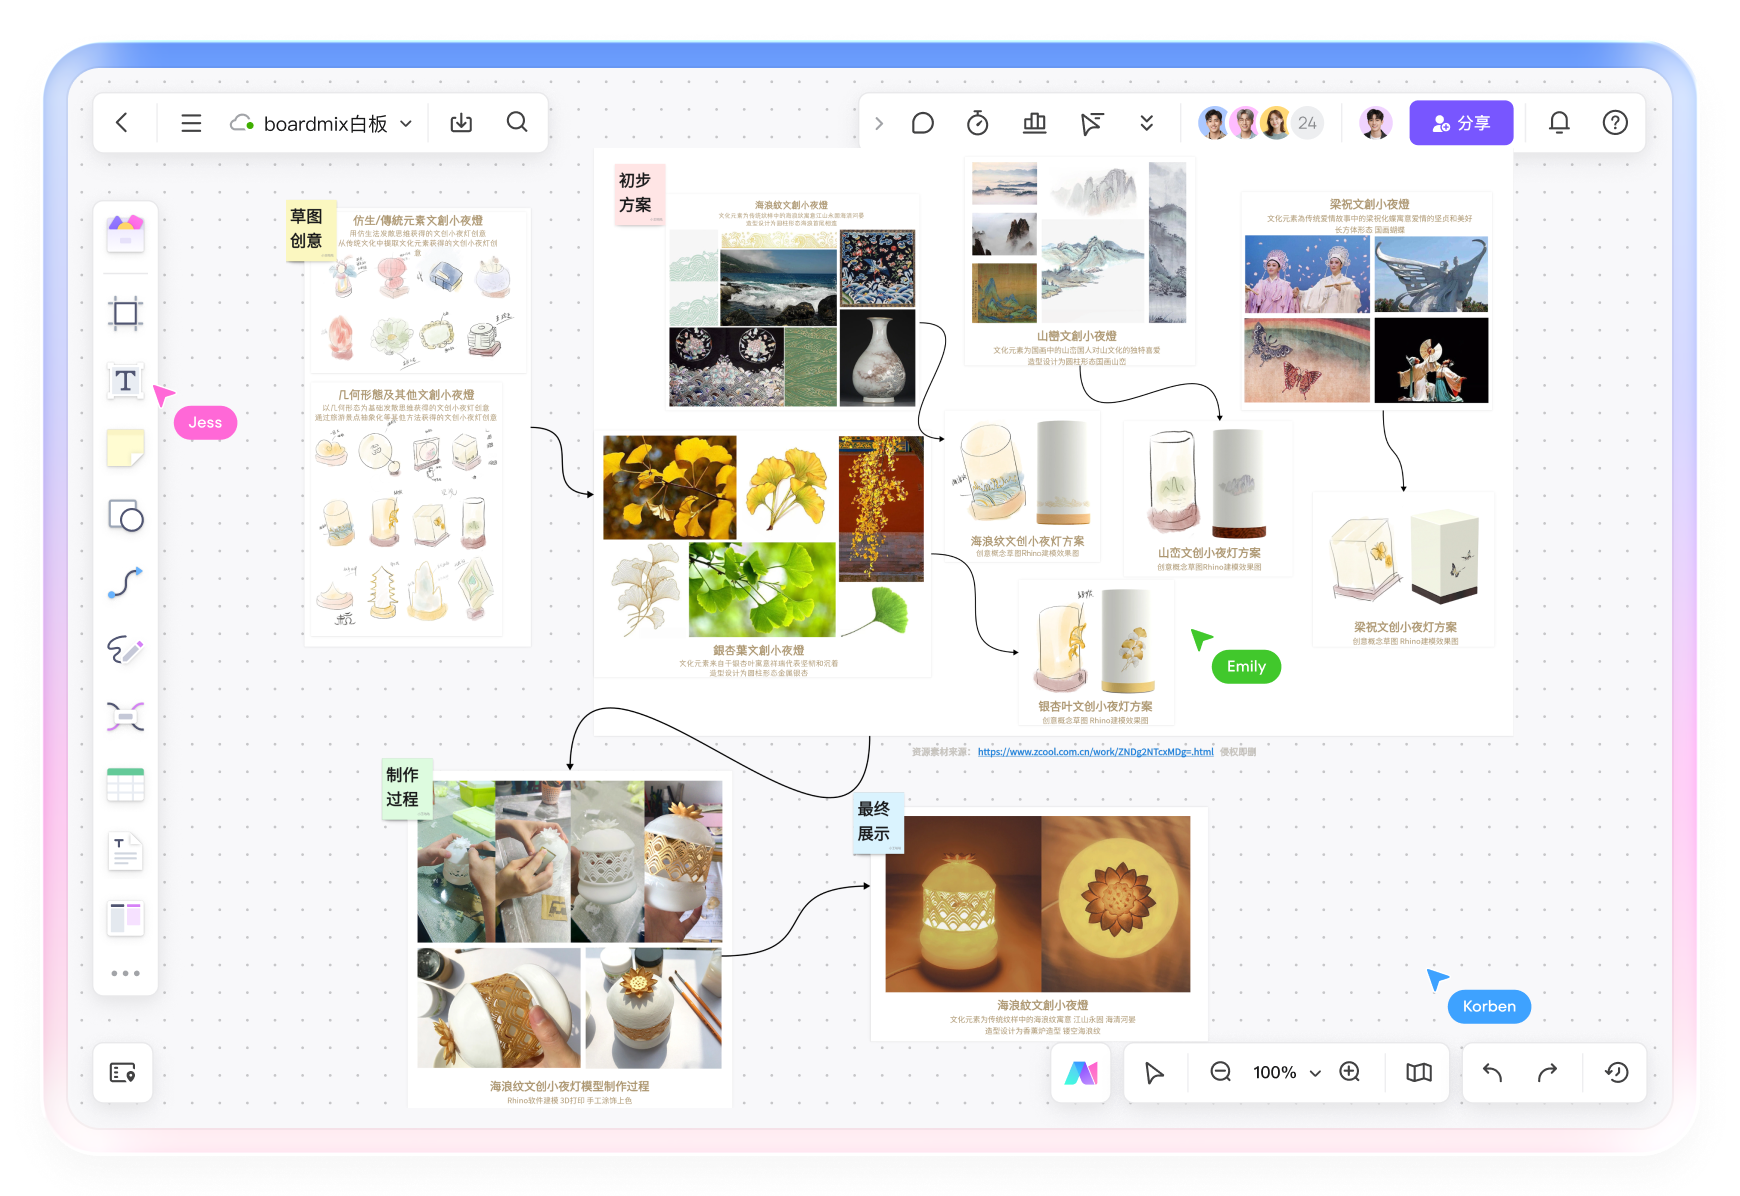The height and width of the screenshot is (1196, 1740).
Task: Open more tools ellipsis in left toolbar
Action: click(125, 973)
